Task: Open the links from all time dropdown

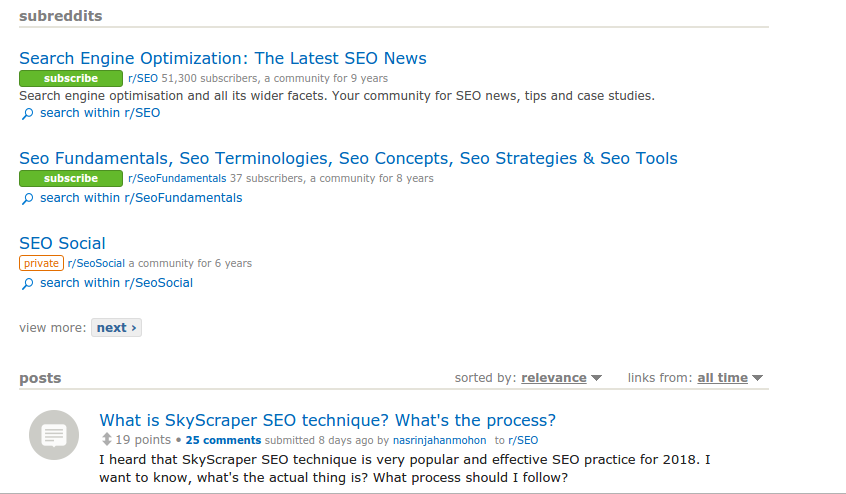Action: click(x=730, y=378)
